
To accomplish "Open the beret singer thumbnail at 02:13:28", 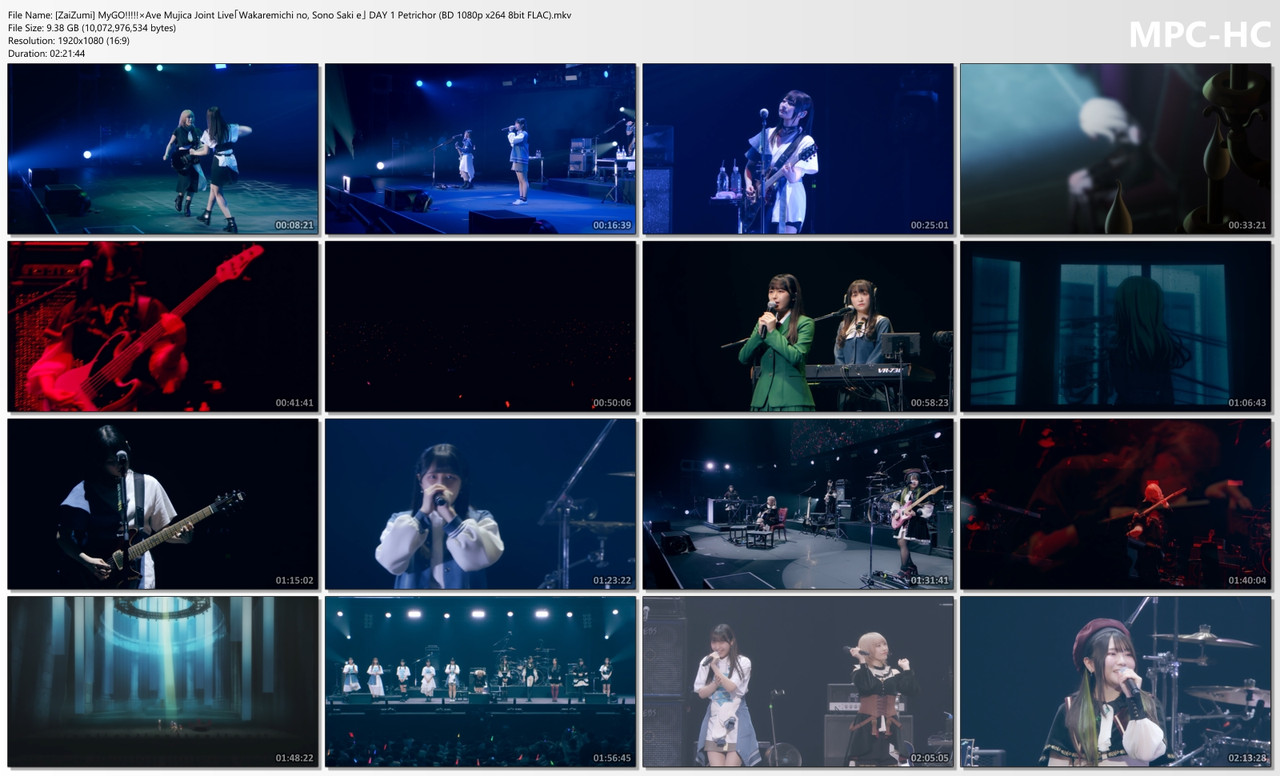I will pyautogui.click(x=1116, y=682).
